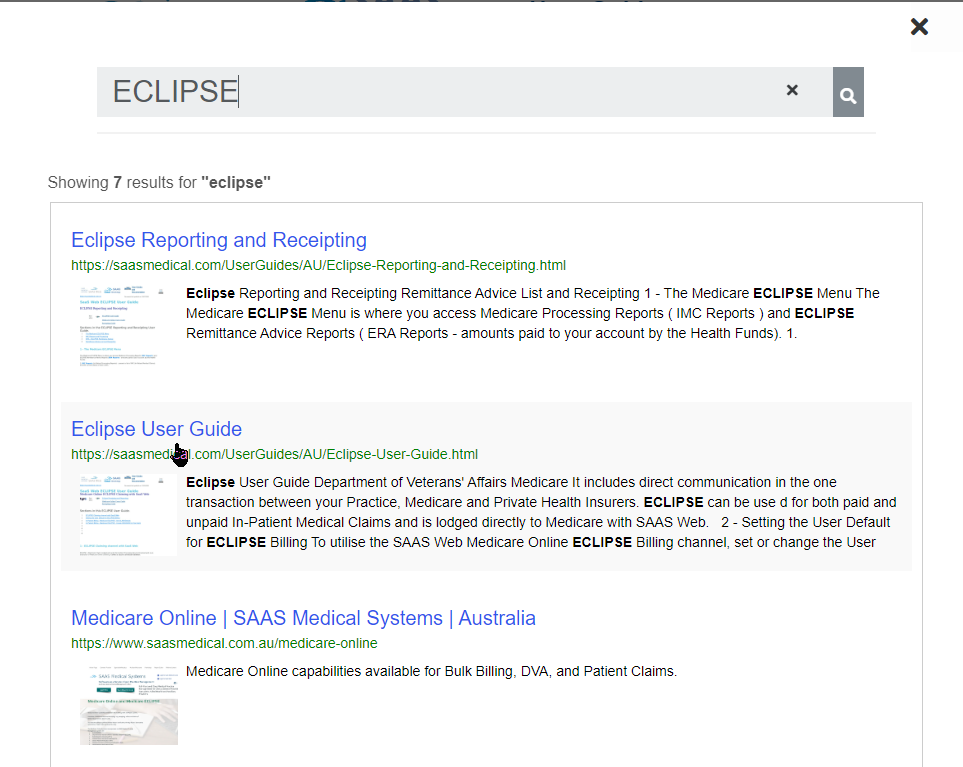Open the Eclipse User Guide result title
963x767 pixels.
157,429
